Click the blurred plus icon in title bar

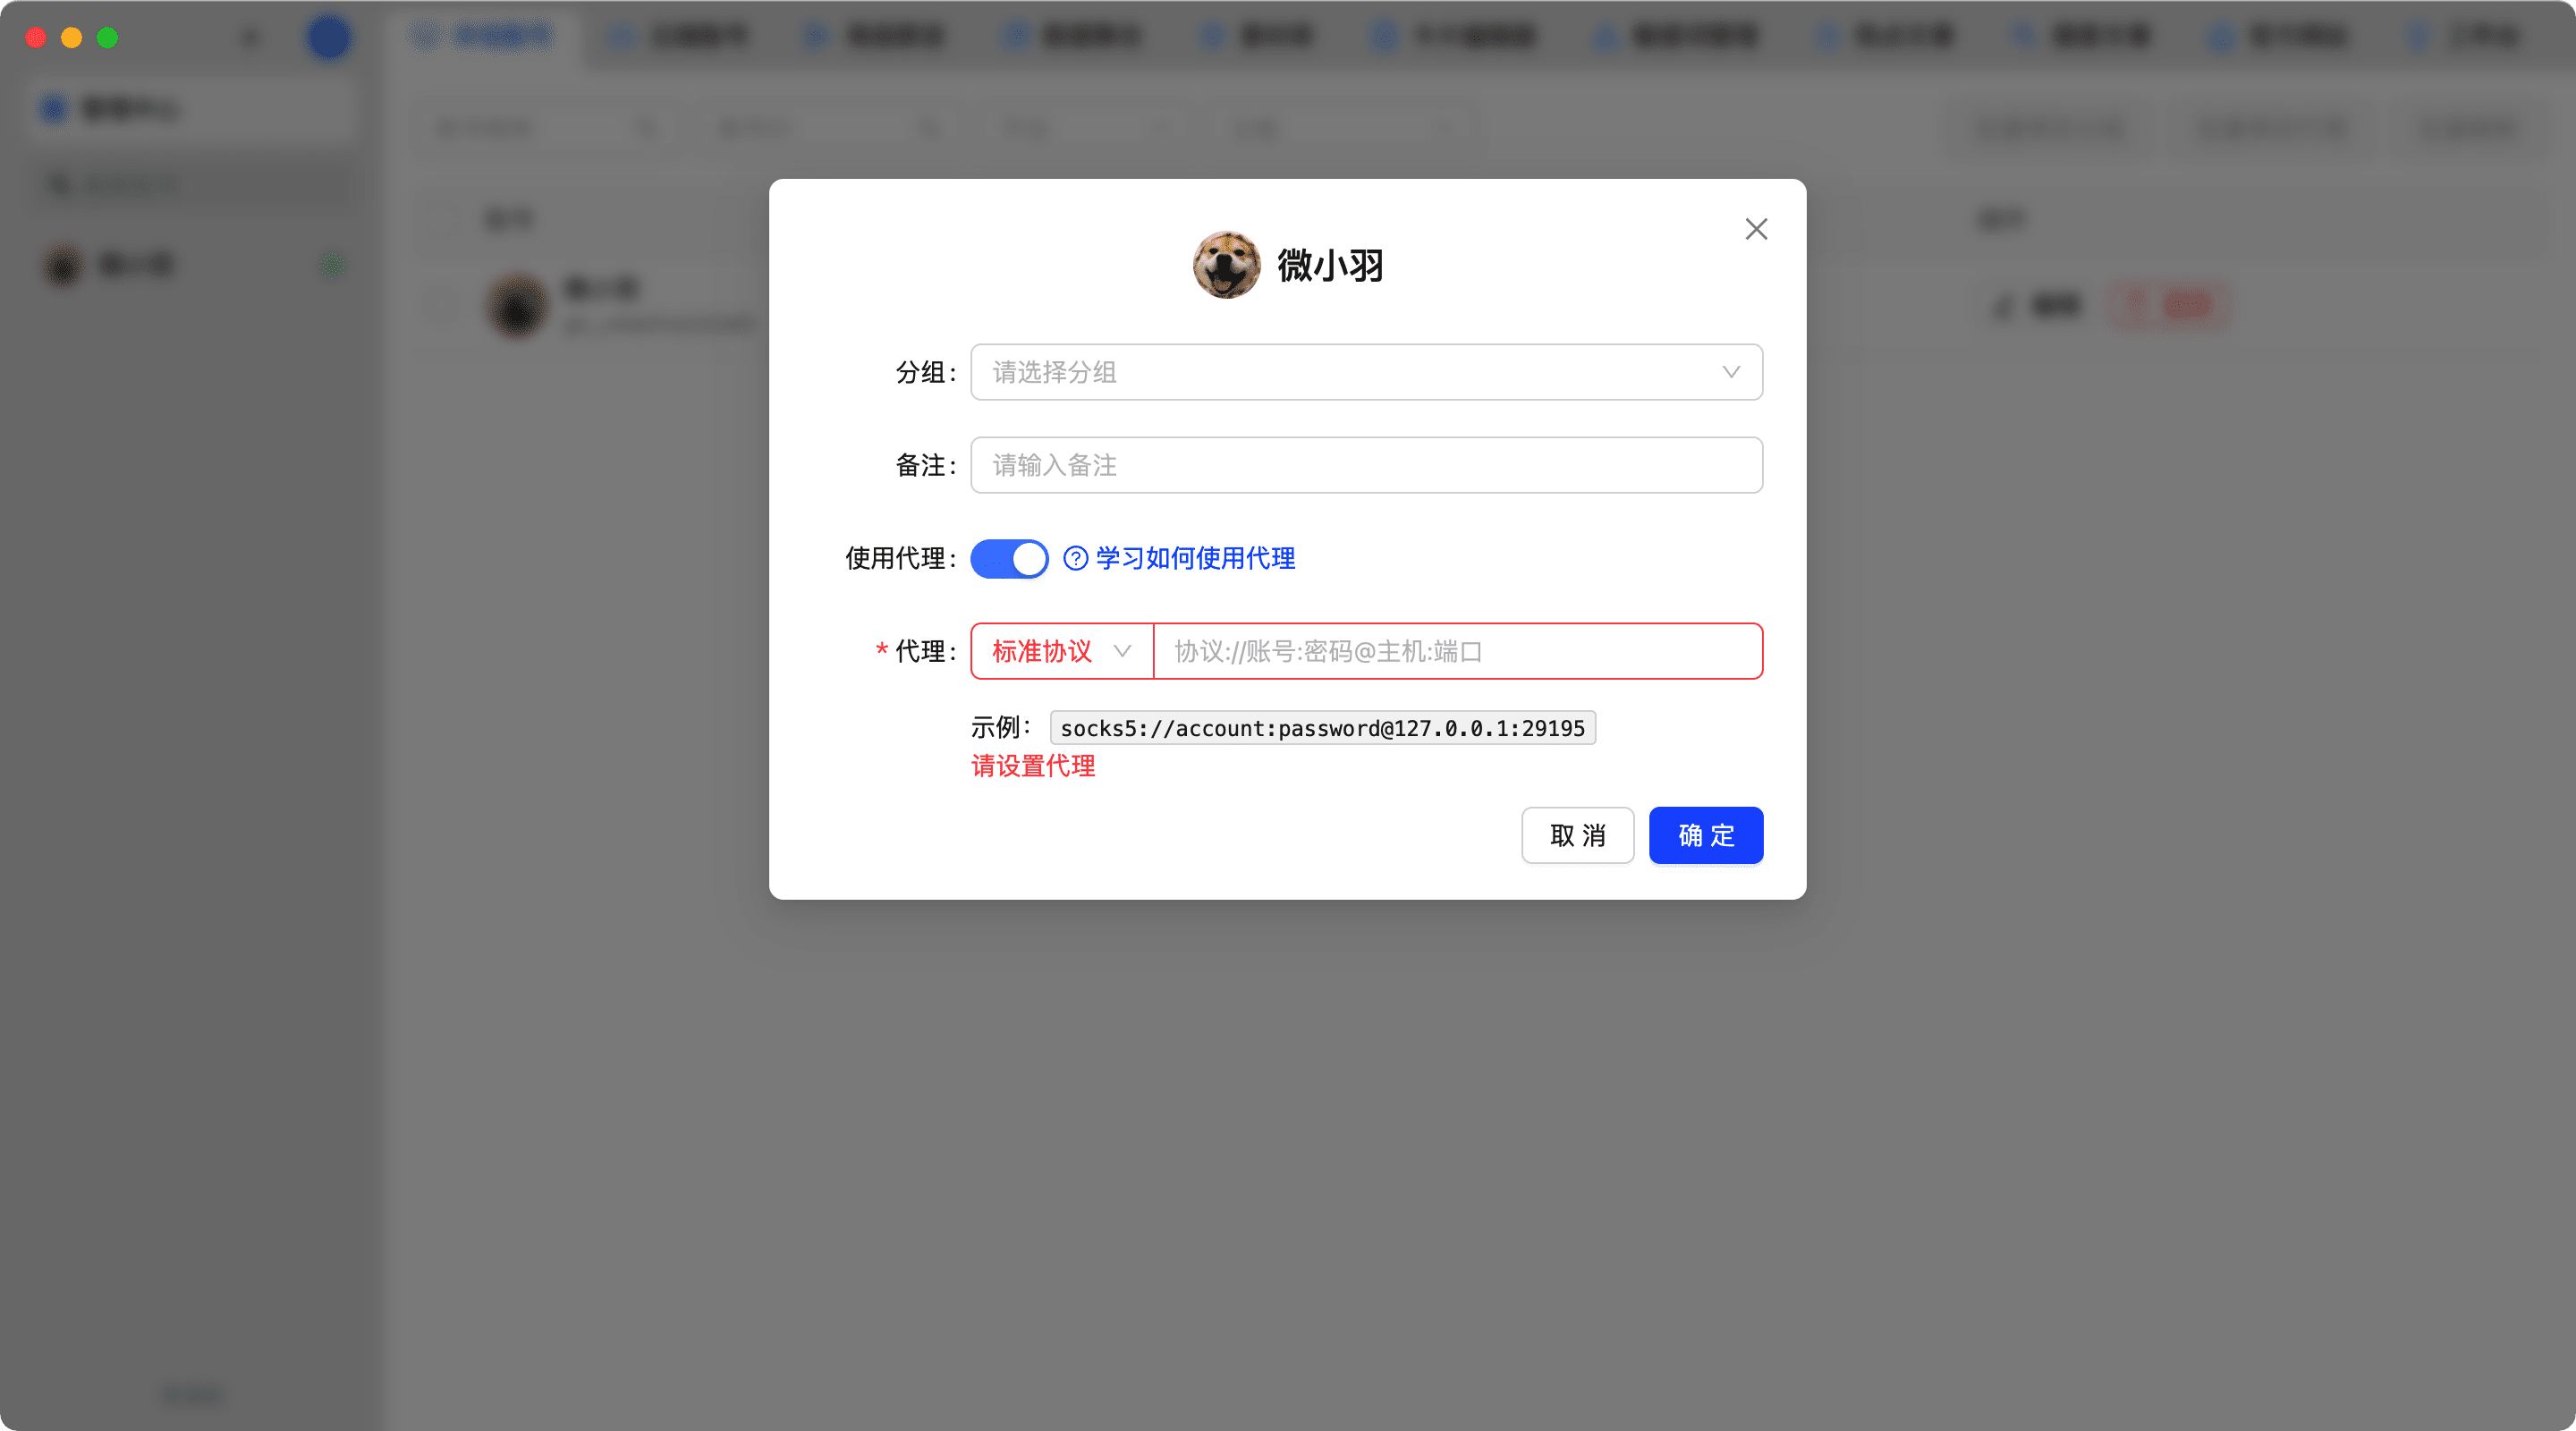click(x=250, y=38)
